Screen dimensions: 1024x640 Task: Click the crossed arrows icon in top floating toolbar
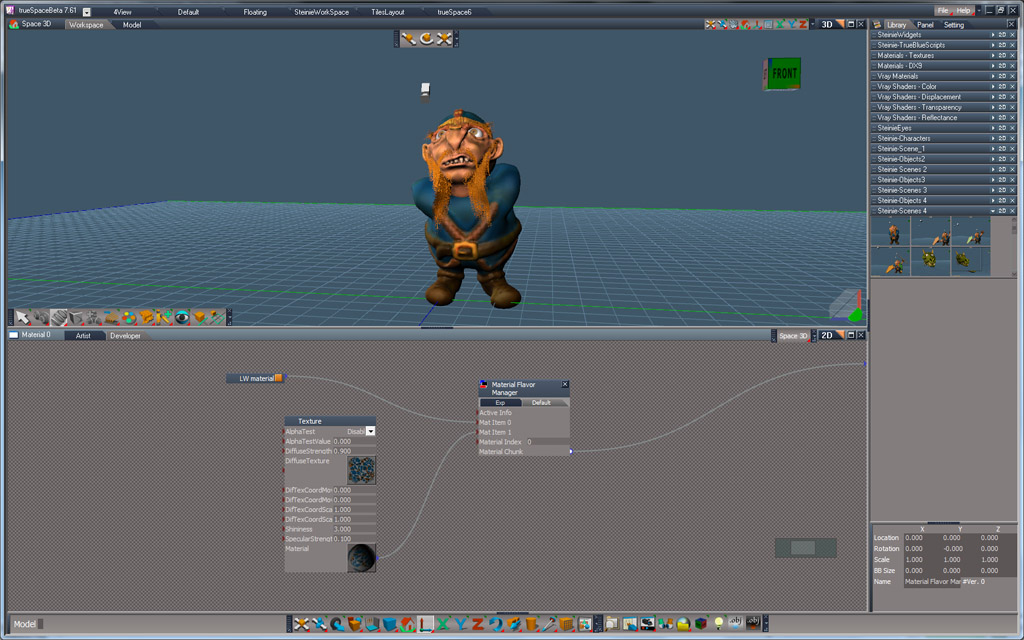[x=444, y=39]
